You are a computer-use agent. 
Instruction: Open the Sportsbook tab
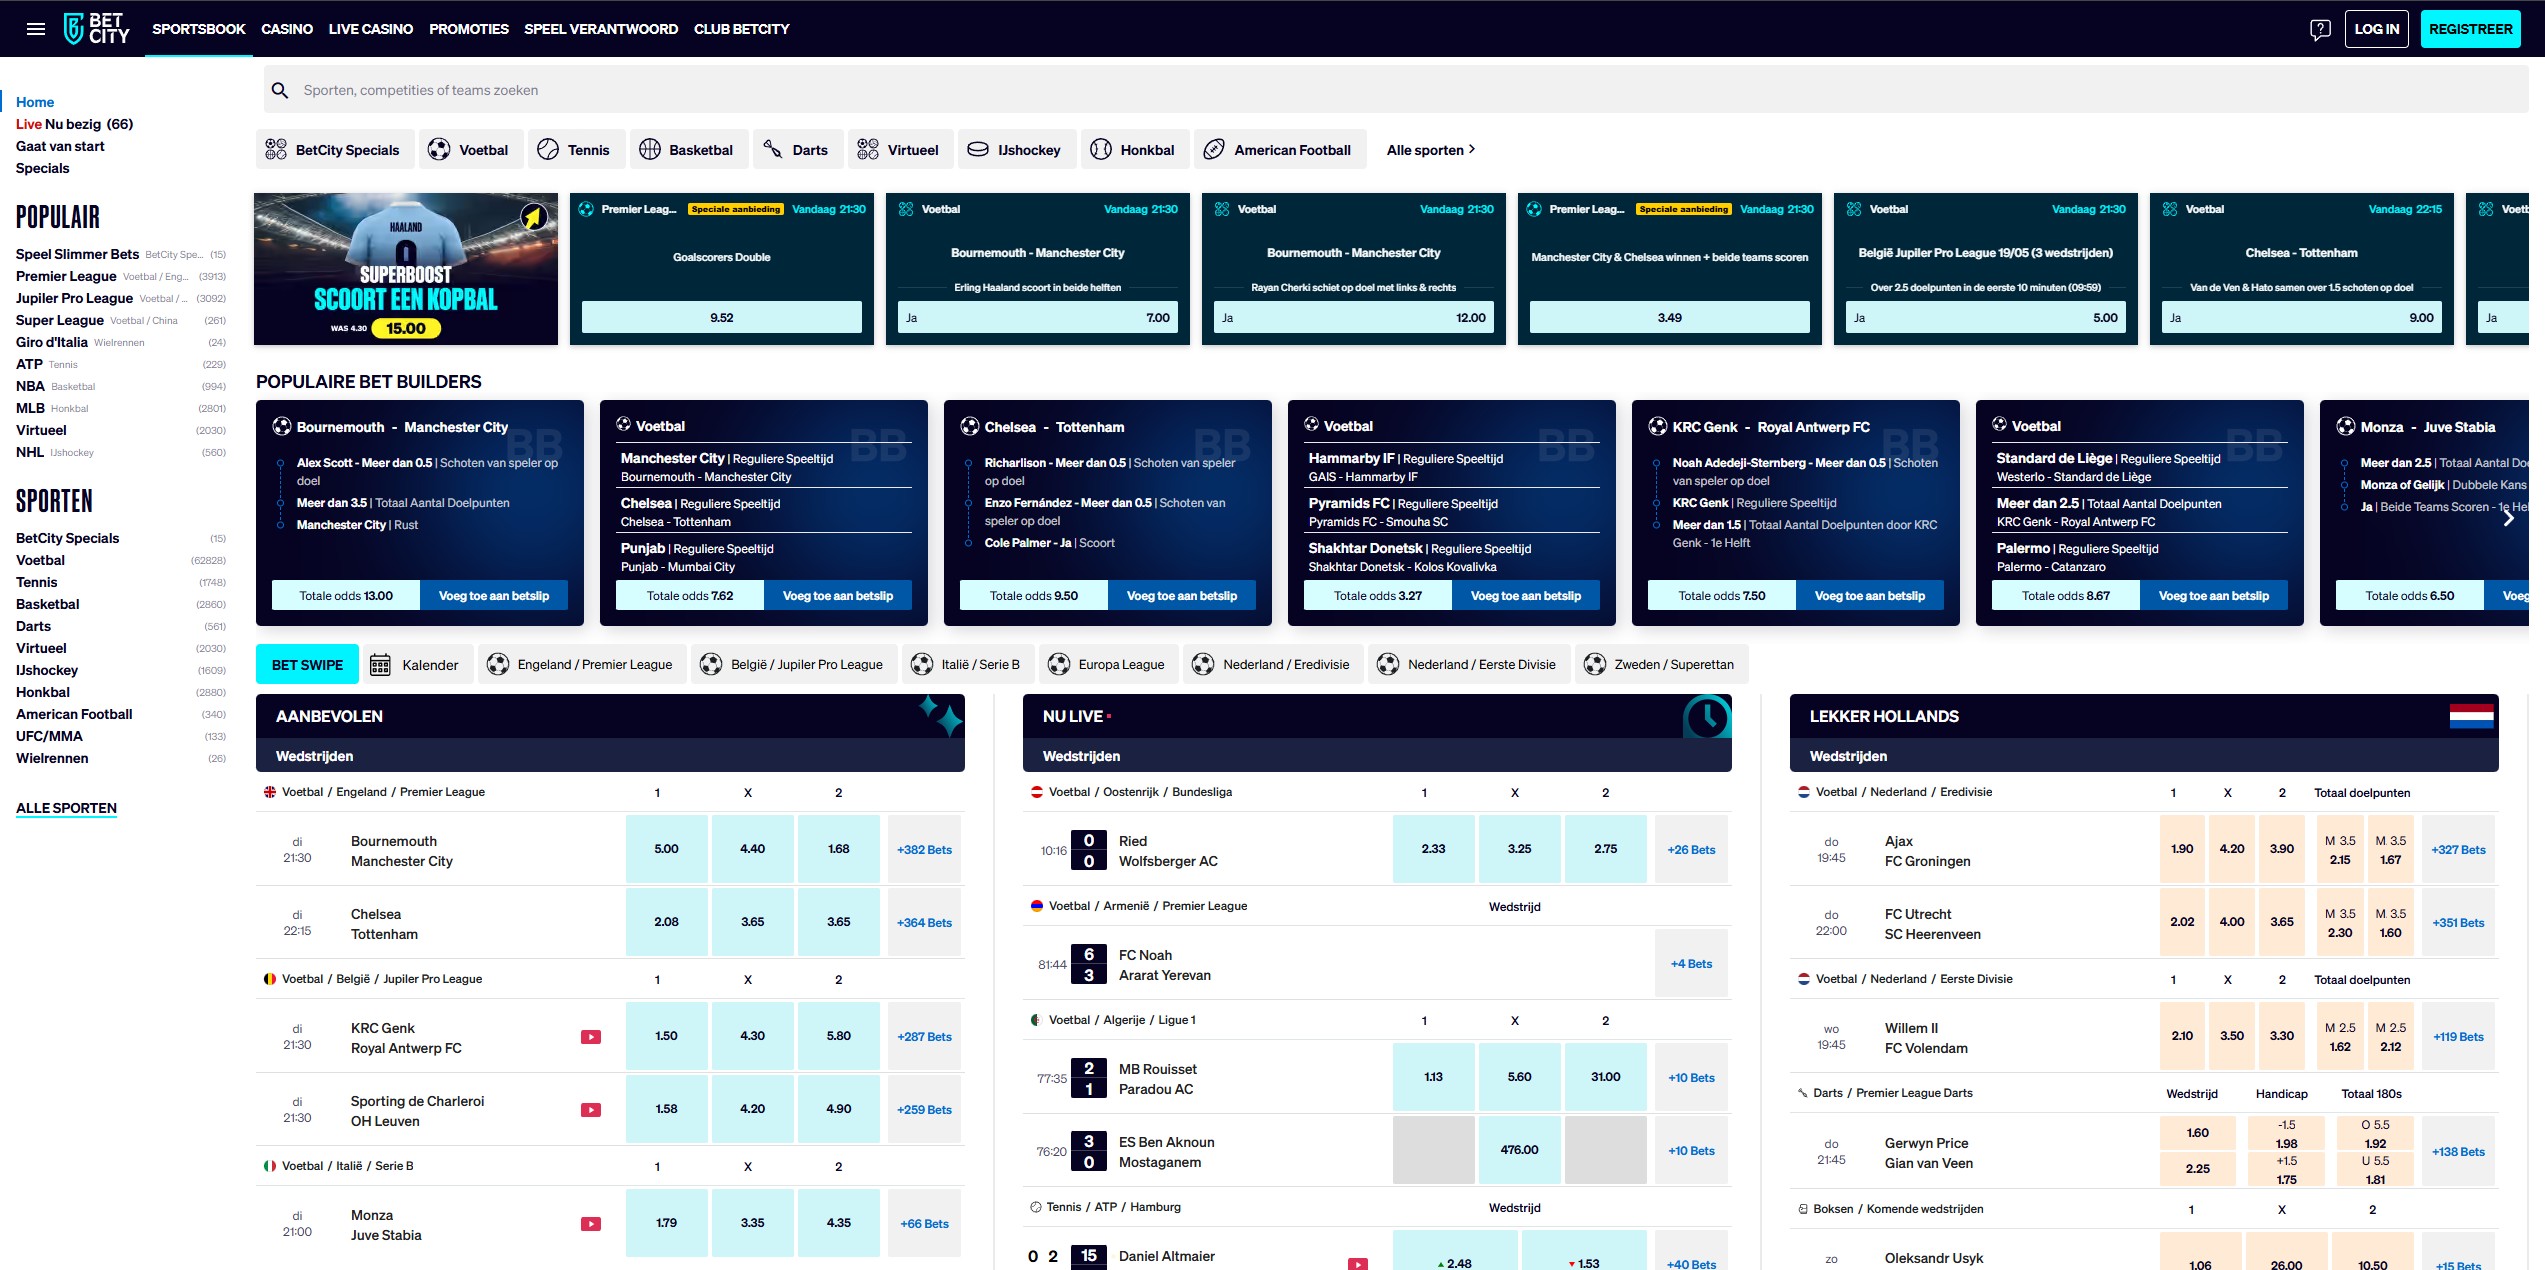[198, 29]
